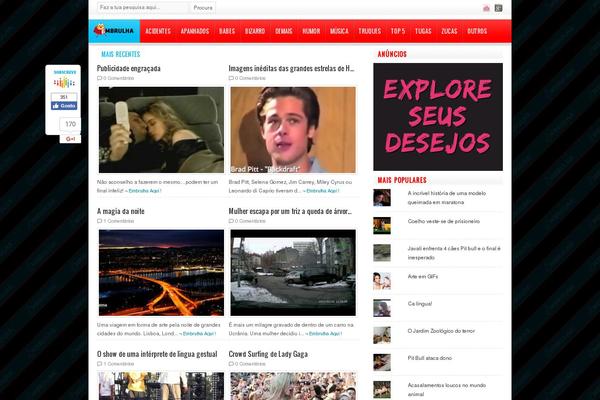Open the post titled Publicidade engraçada

[129, 69]
